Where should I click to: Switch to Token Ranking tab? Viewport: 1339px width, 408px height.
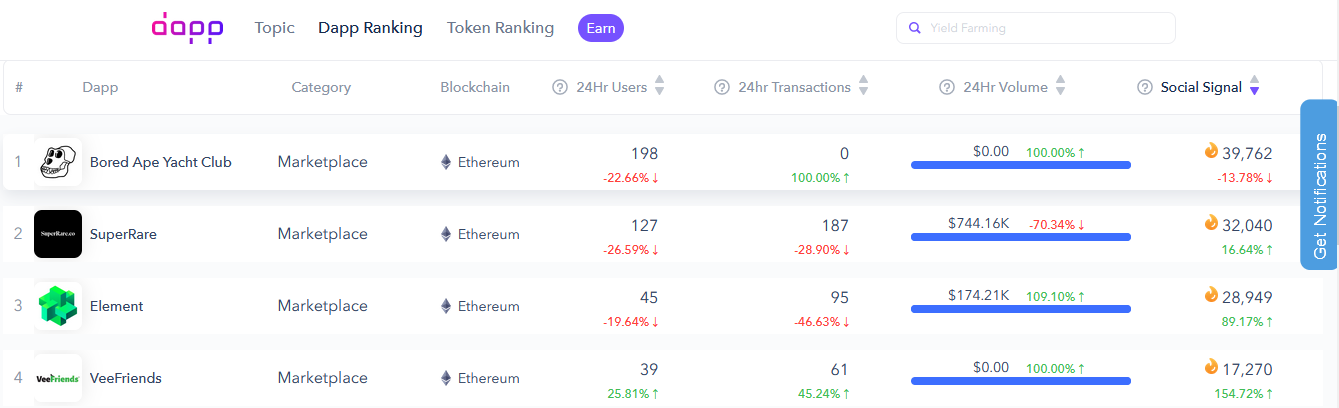coord(500,28)
